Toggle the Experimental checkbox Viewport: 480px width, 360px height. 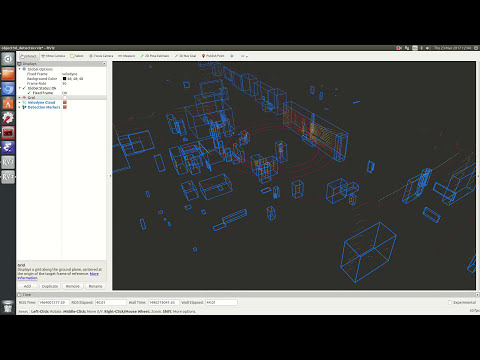(450, 302)
